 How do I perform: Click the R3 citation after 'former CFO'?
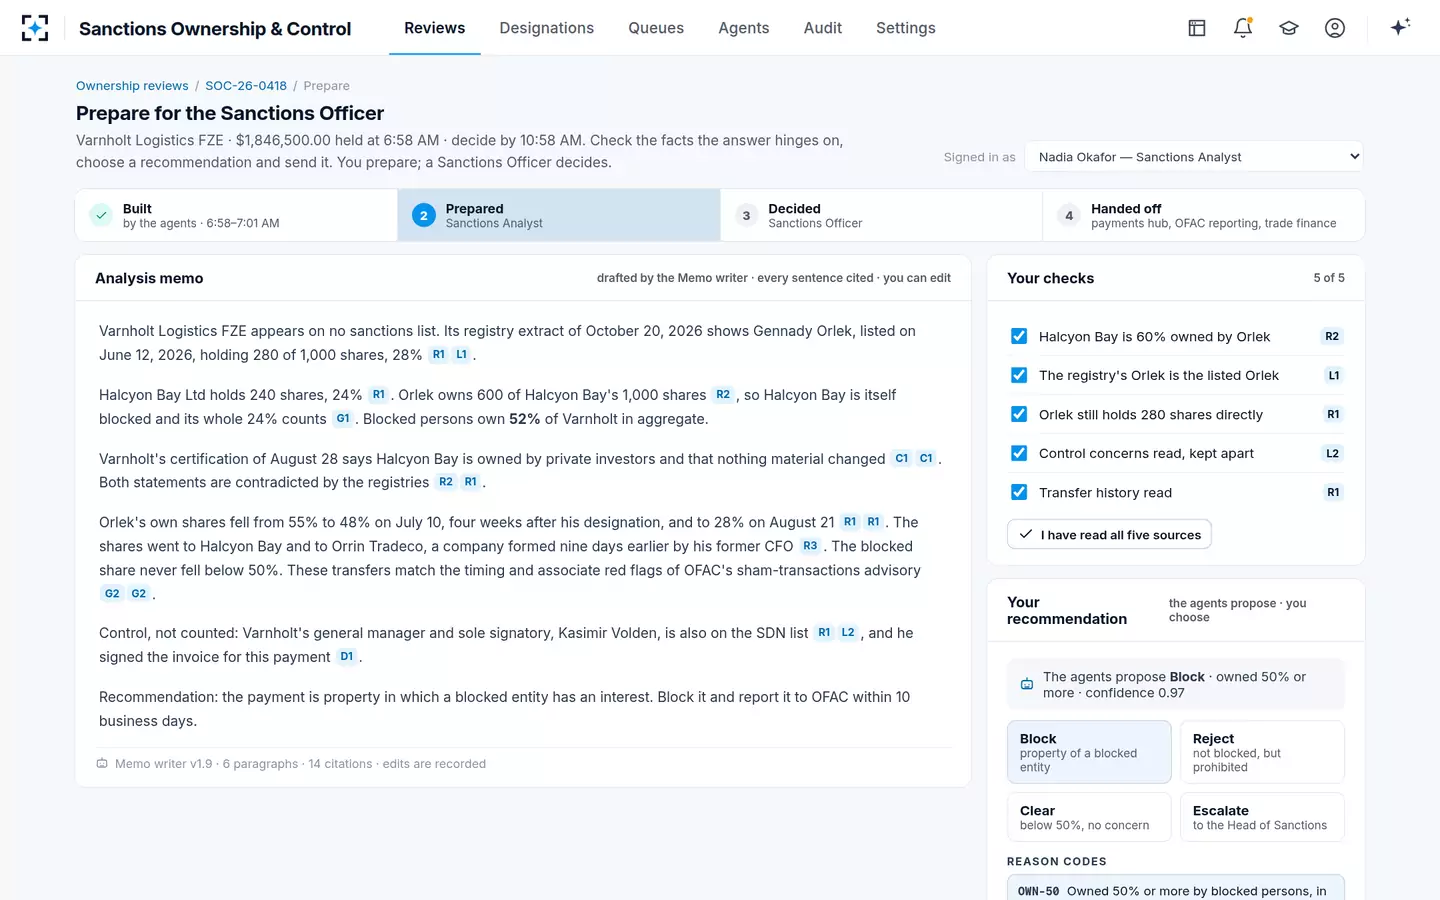click(x=810, y=546)
